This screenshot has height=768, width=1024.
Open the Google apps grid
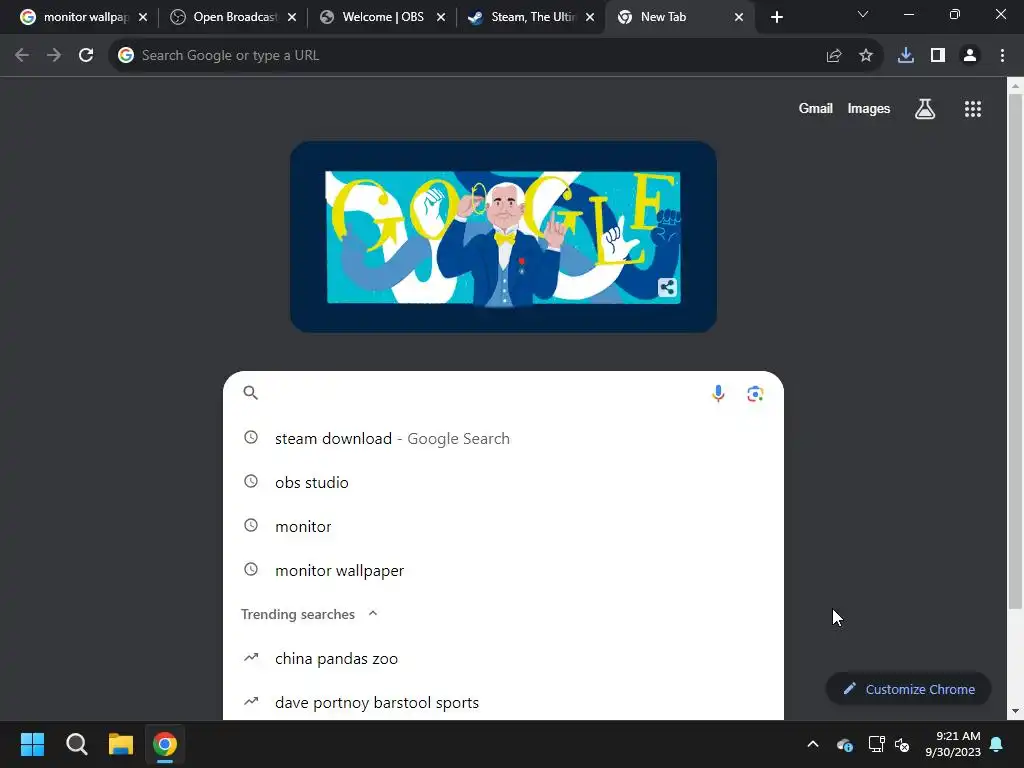click(972, 109)
